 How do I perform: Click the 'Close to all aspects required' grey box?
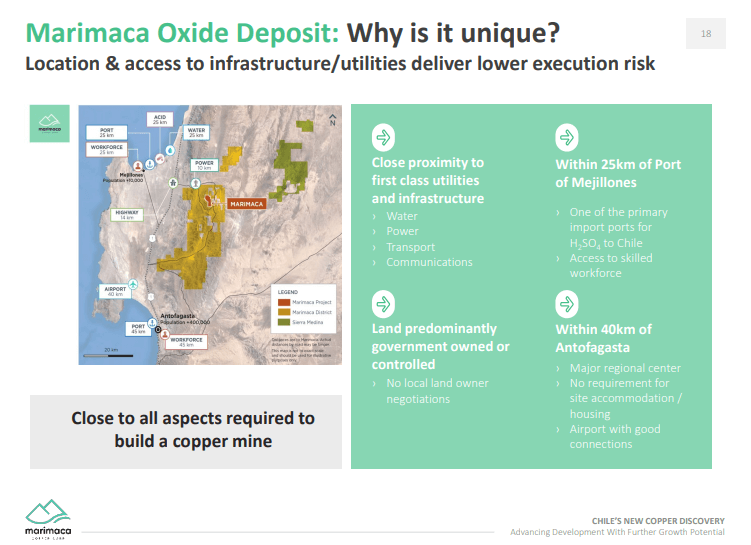(x=186, y=432)
